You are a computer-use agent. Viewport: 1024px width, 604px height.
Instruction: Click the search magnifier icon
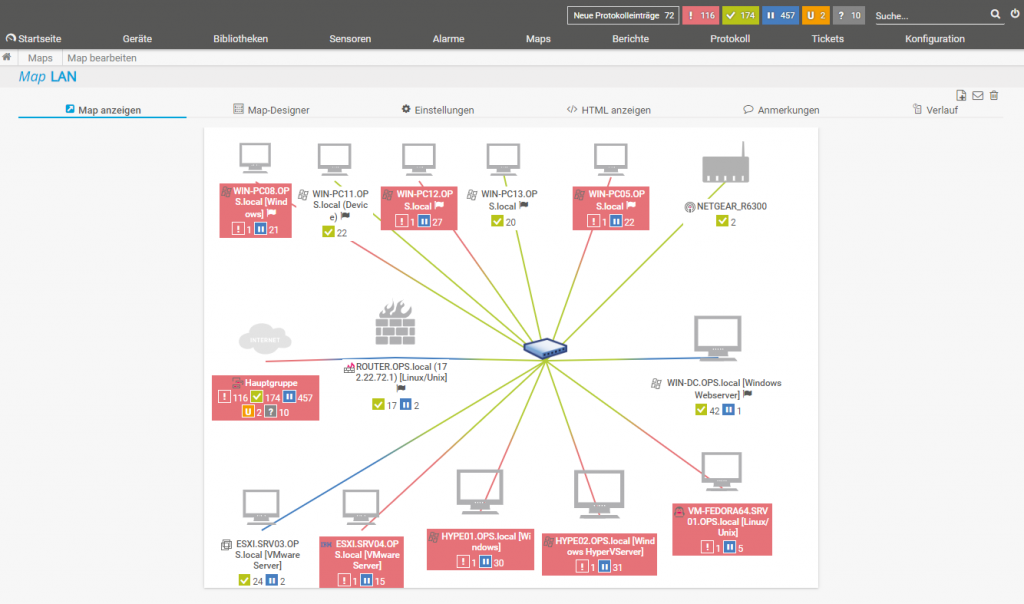point(995,15)
